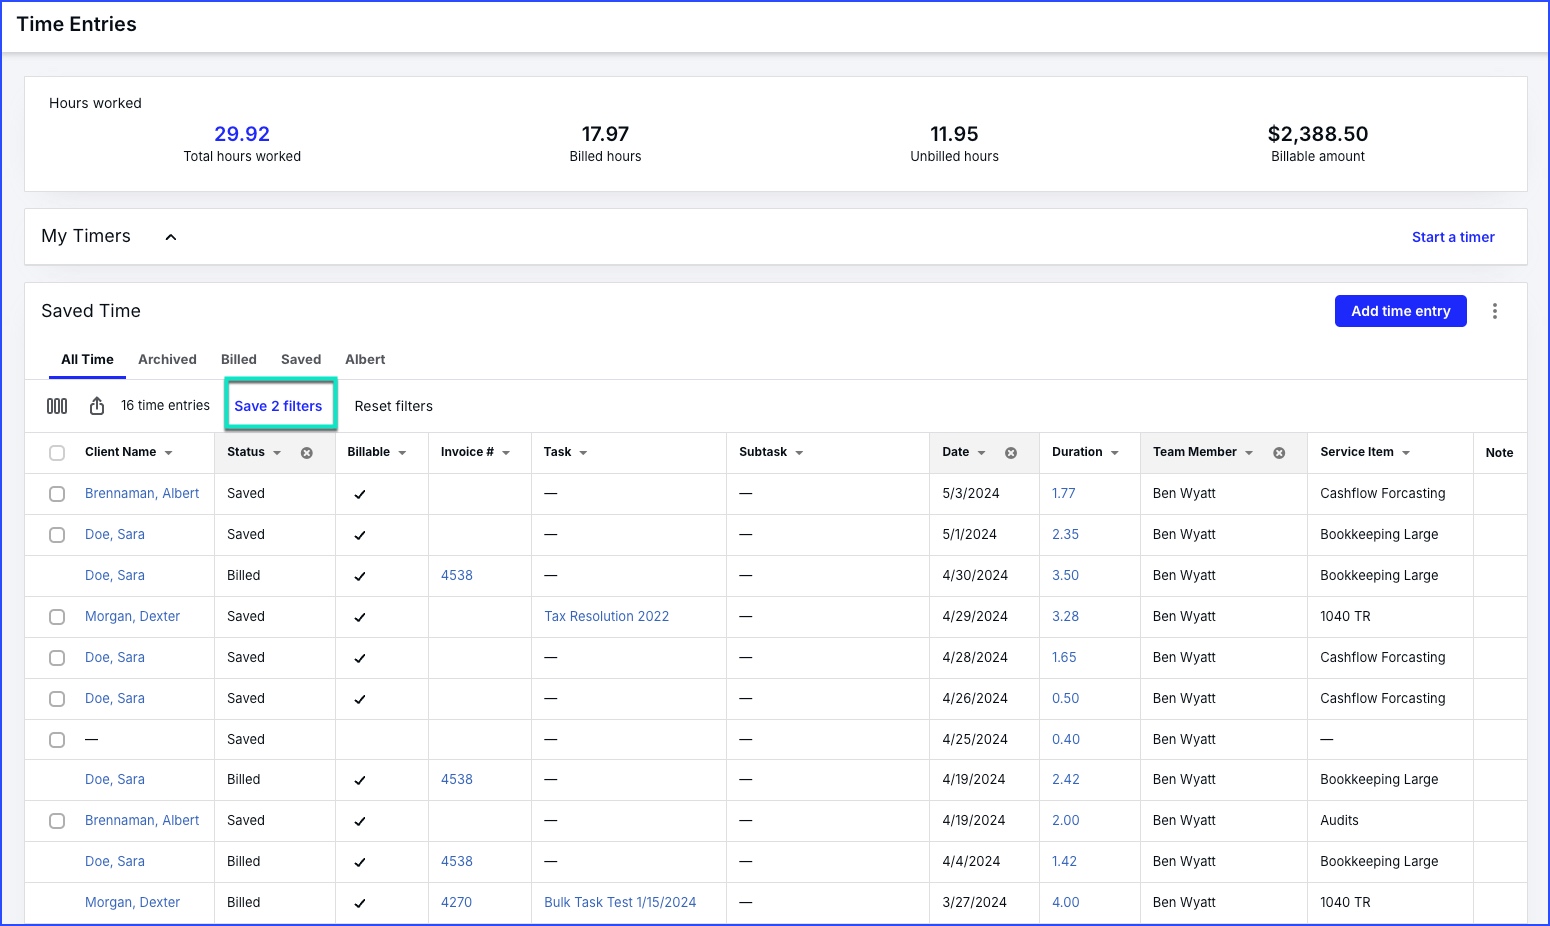Open the Invoice # column dropdown

(x=506, y=453)
